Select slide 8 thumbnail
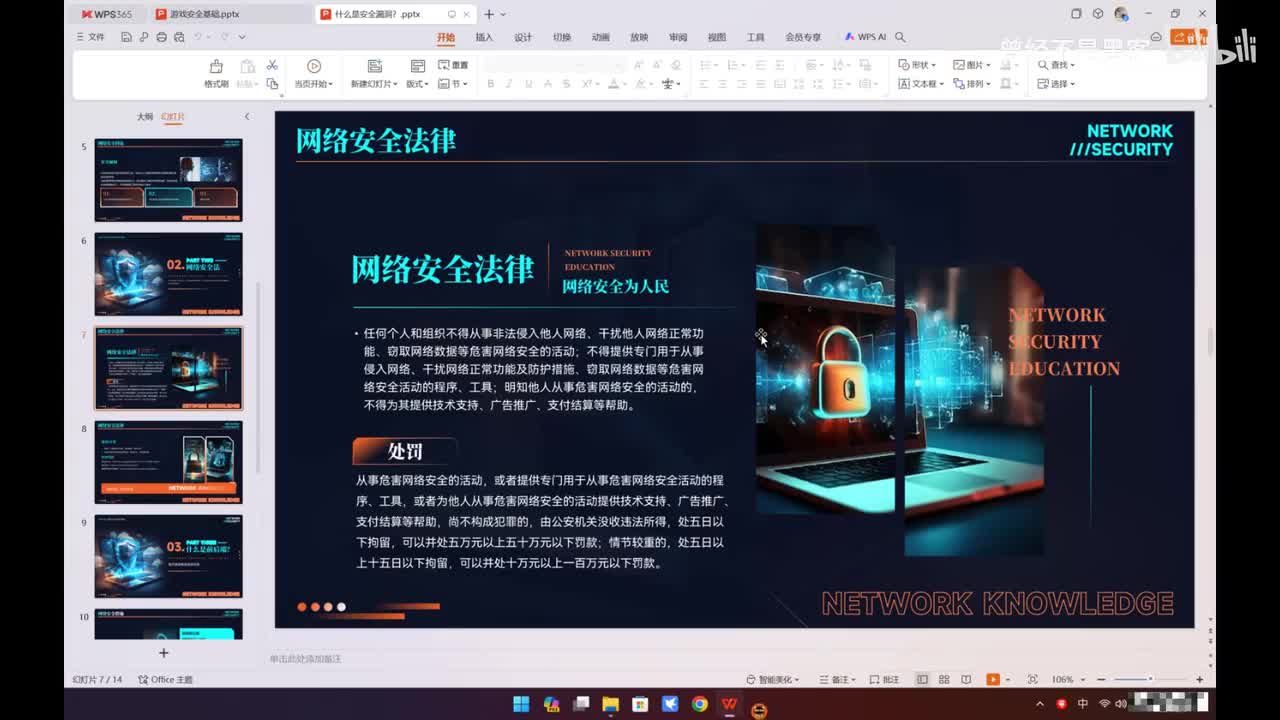1280x720 pixels. pos(168,462)
